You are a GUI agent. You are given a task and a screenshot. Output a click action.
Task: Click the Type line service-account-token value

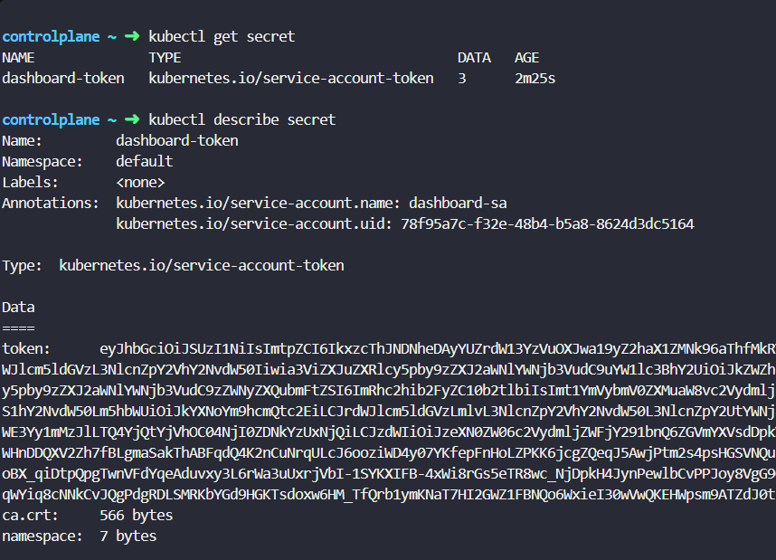201,266
